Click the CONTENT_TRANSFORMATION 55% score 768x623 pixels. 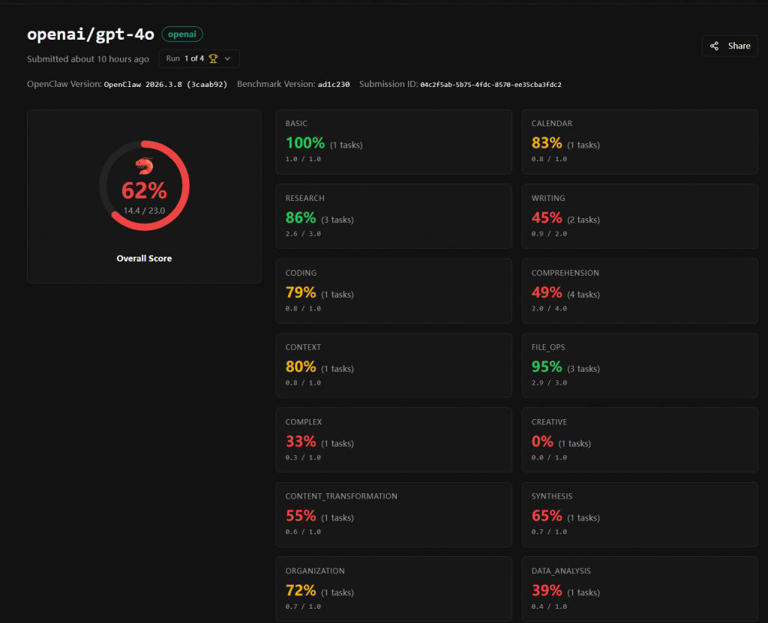pos(301,516)
